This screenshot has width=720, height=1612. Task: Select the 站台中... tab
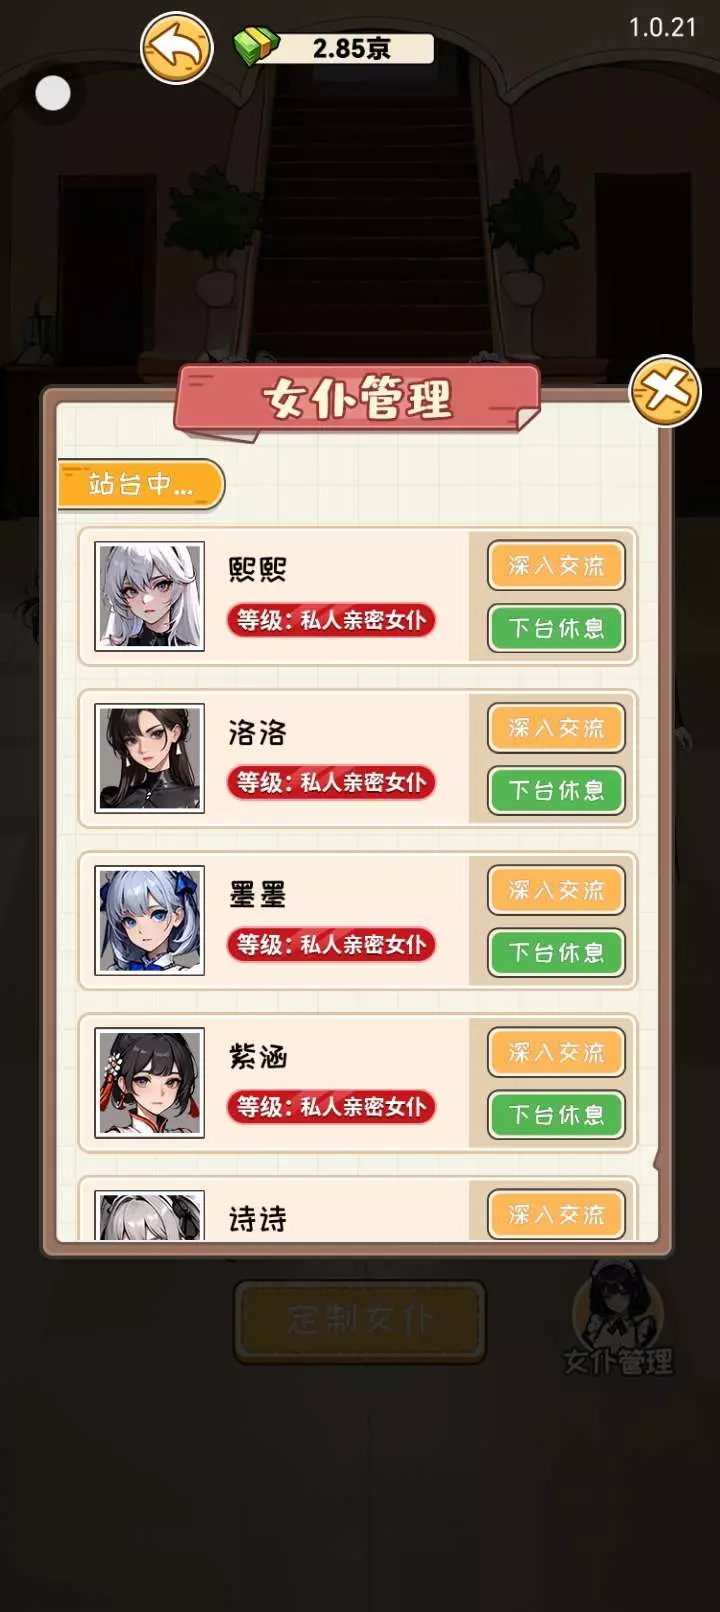(x=141, y=485)
